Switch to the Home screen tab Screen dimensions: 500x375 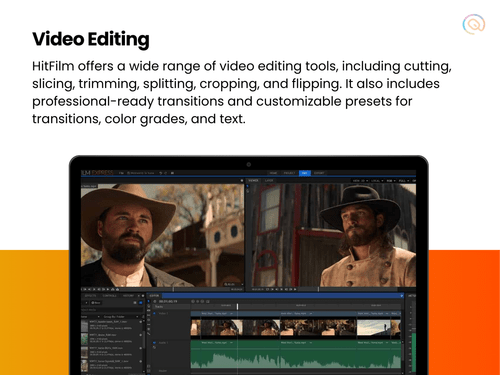273,173
